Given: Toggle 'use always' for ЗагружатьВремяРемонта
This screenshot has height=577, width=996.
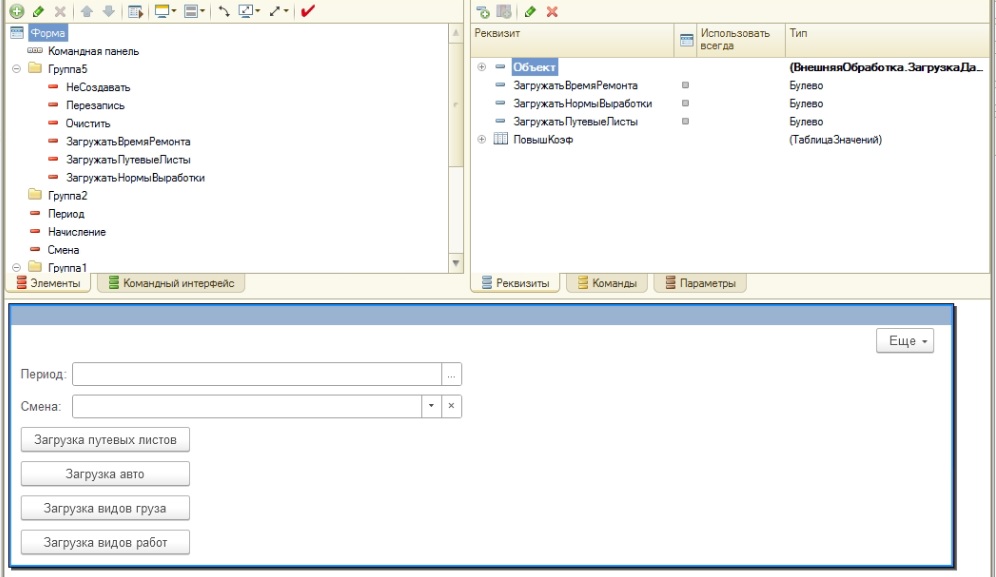Looking at the screenshot, I should point(685,86).
